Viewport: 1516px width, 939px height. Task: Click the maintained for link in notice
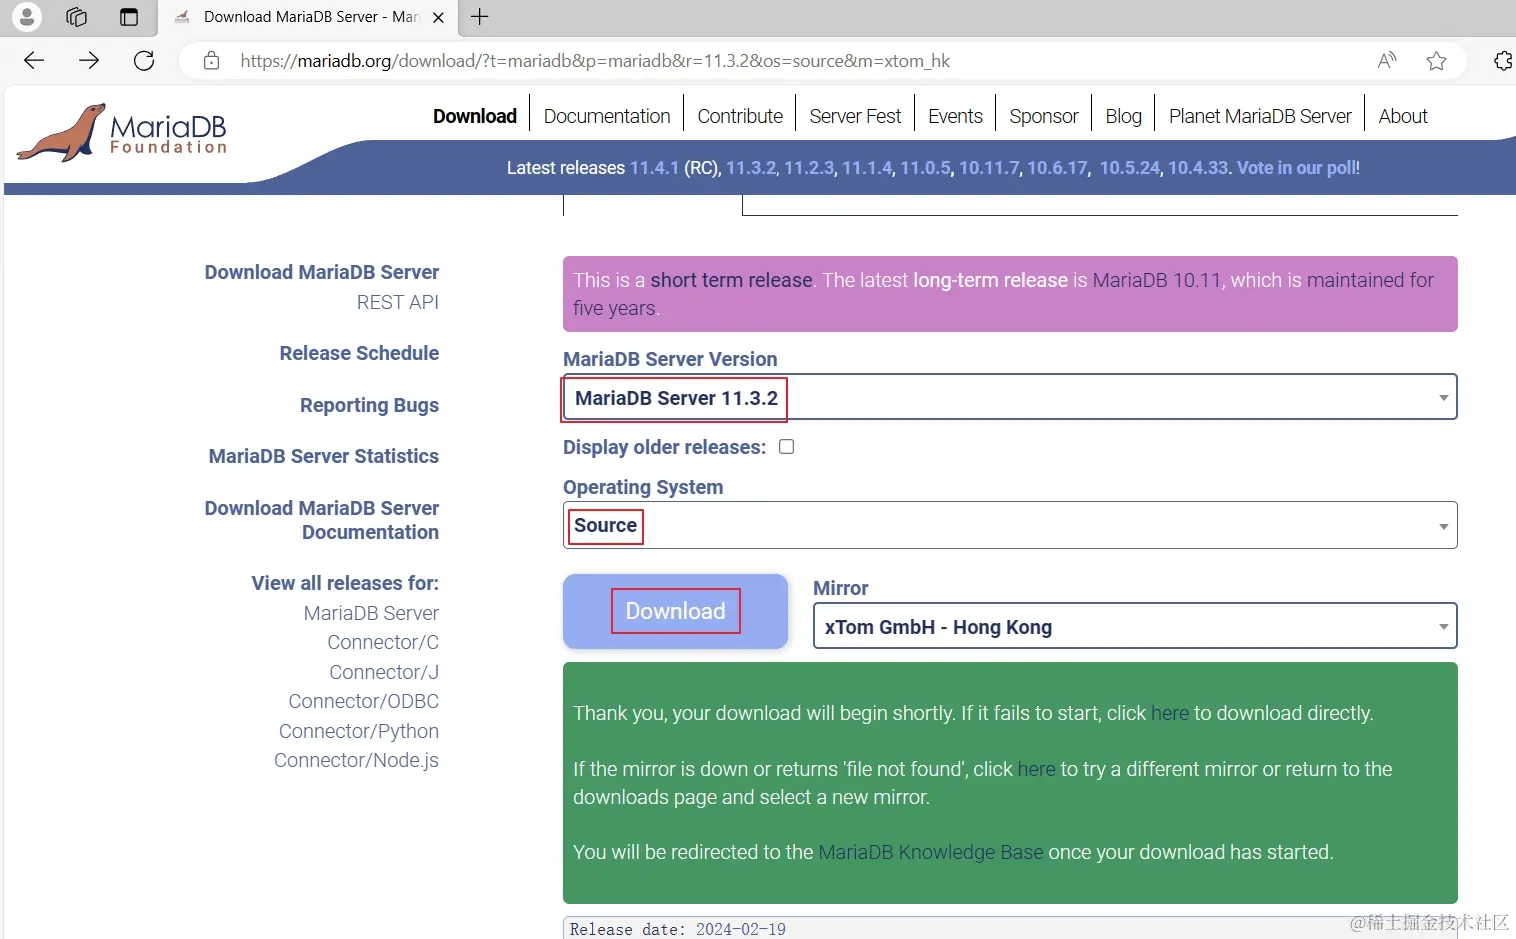coord(1370,280)
